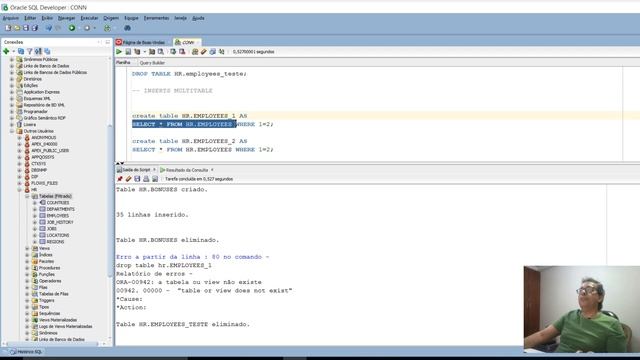Click the Explain Plan icon in worksheet toolbar
640x360 pixels.
pyautogui.click(x=137, y=52)
